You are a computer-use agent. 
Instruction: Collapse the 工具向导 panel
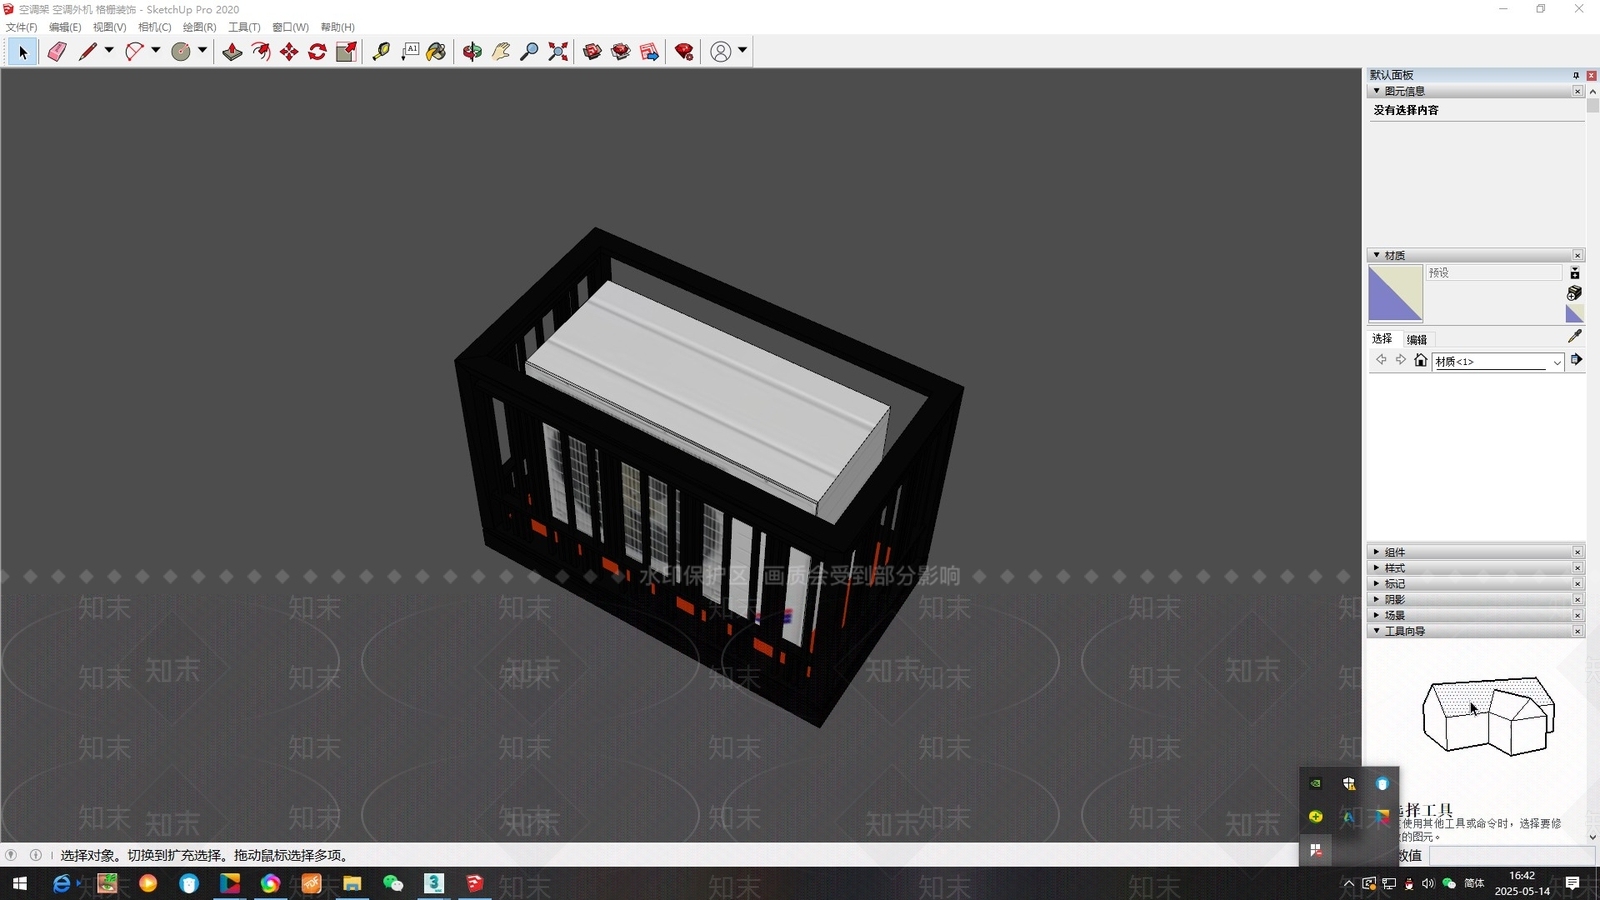(x=1376, y=631)
